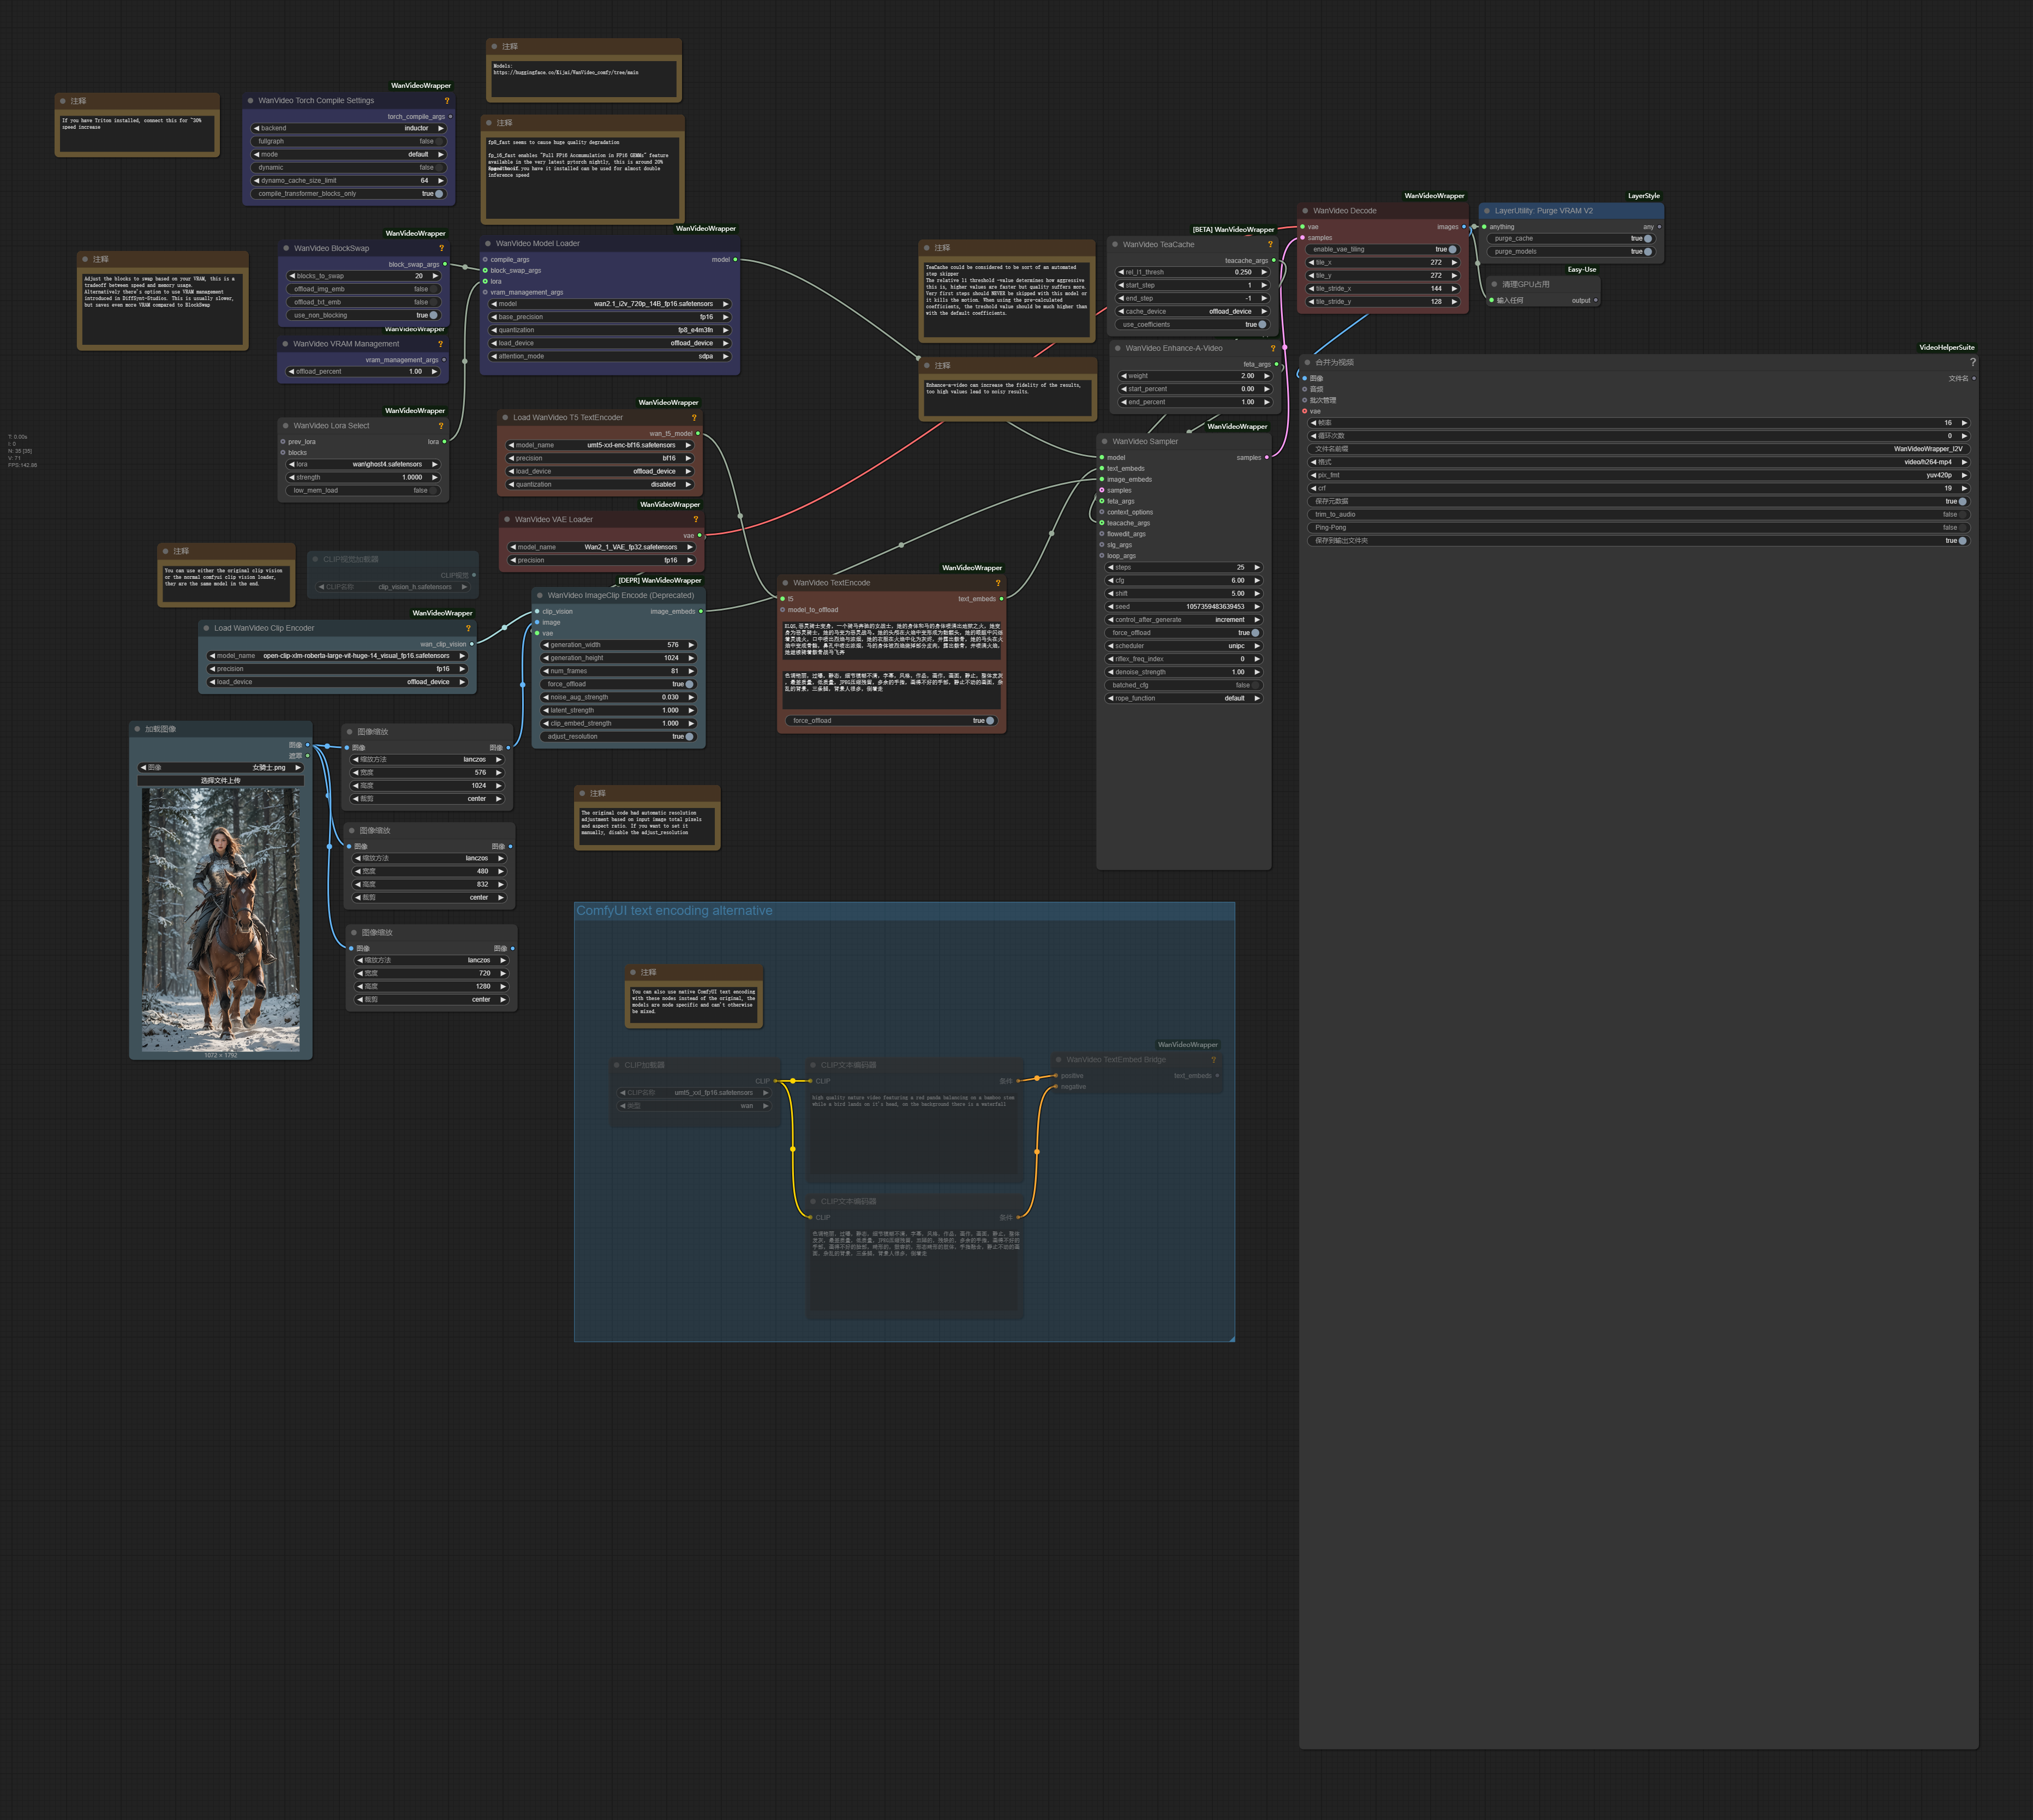
Task: Open quantization dropdown in WanVideo Model Loader
Action: point(609,330)
